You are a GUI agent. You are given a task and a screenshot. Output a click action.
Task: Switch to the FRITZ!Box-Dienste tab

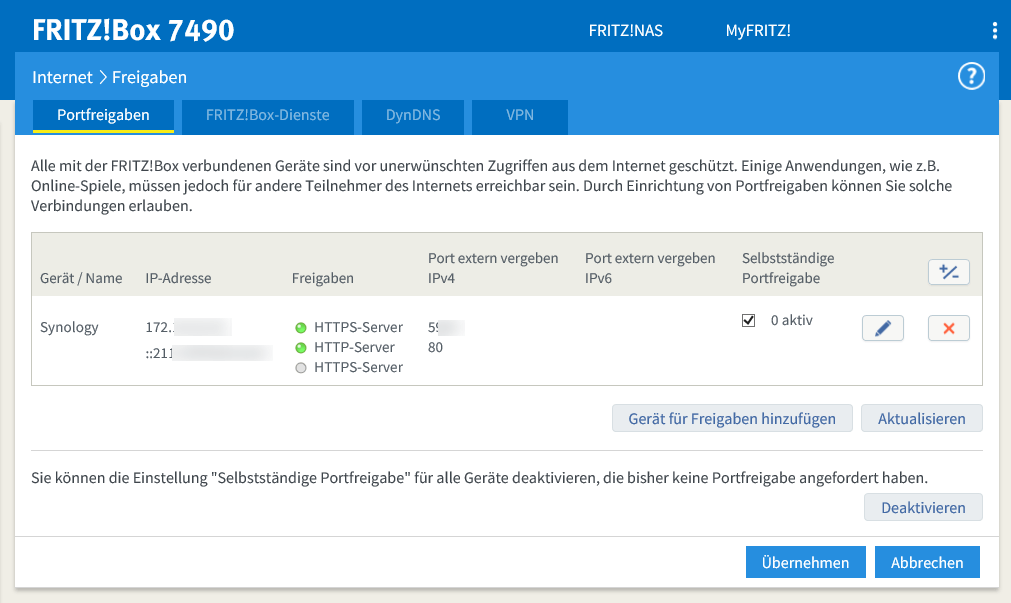point(267,115)
